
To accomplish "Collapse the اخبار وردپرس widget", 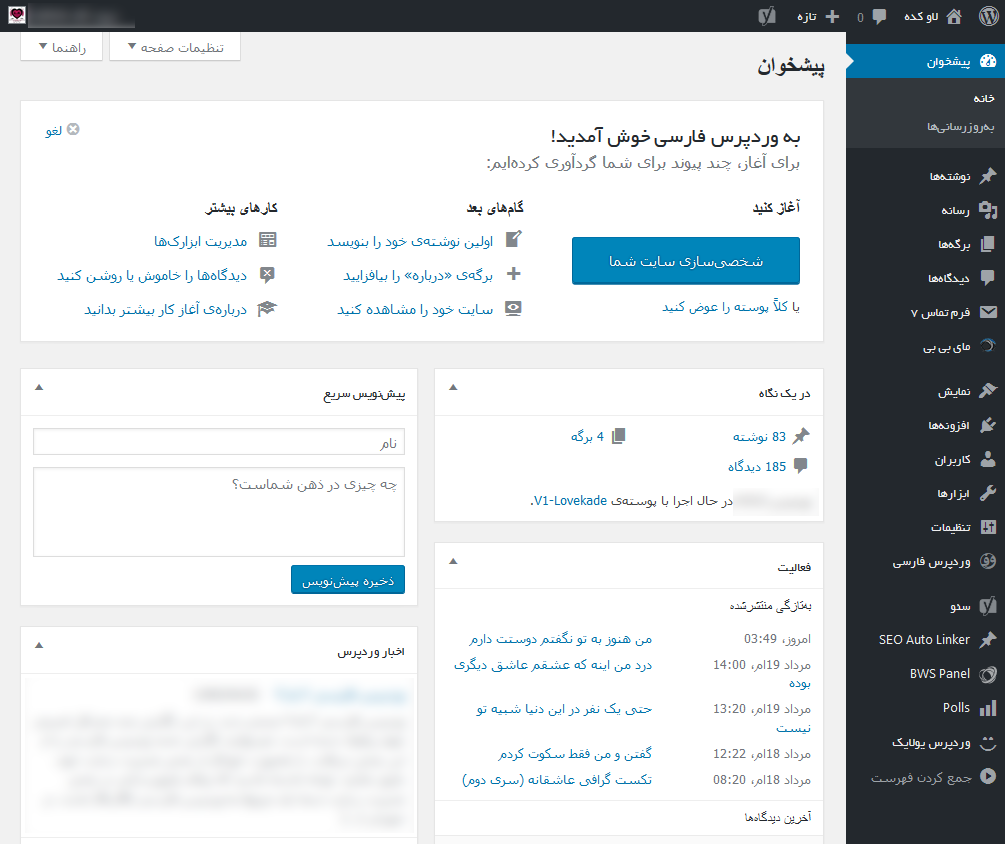I will tap(39, 645).
